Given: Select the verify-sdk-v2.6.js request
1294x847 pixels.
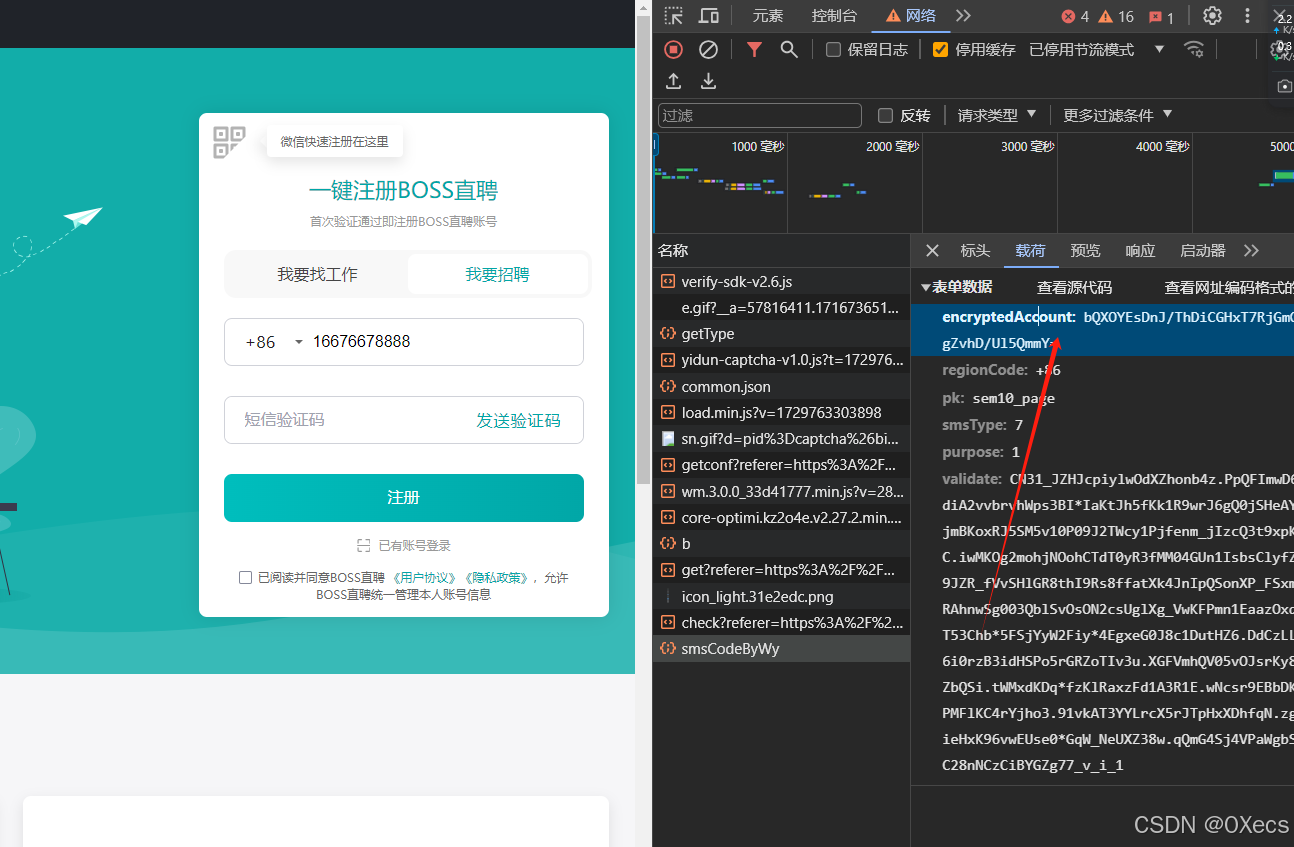Looking at the screenshot, I should pos(781,282).
